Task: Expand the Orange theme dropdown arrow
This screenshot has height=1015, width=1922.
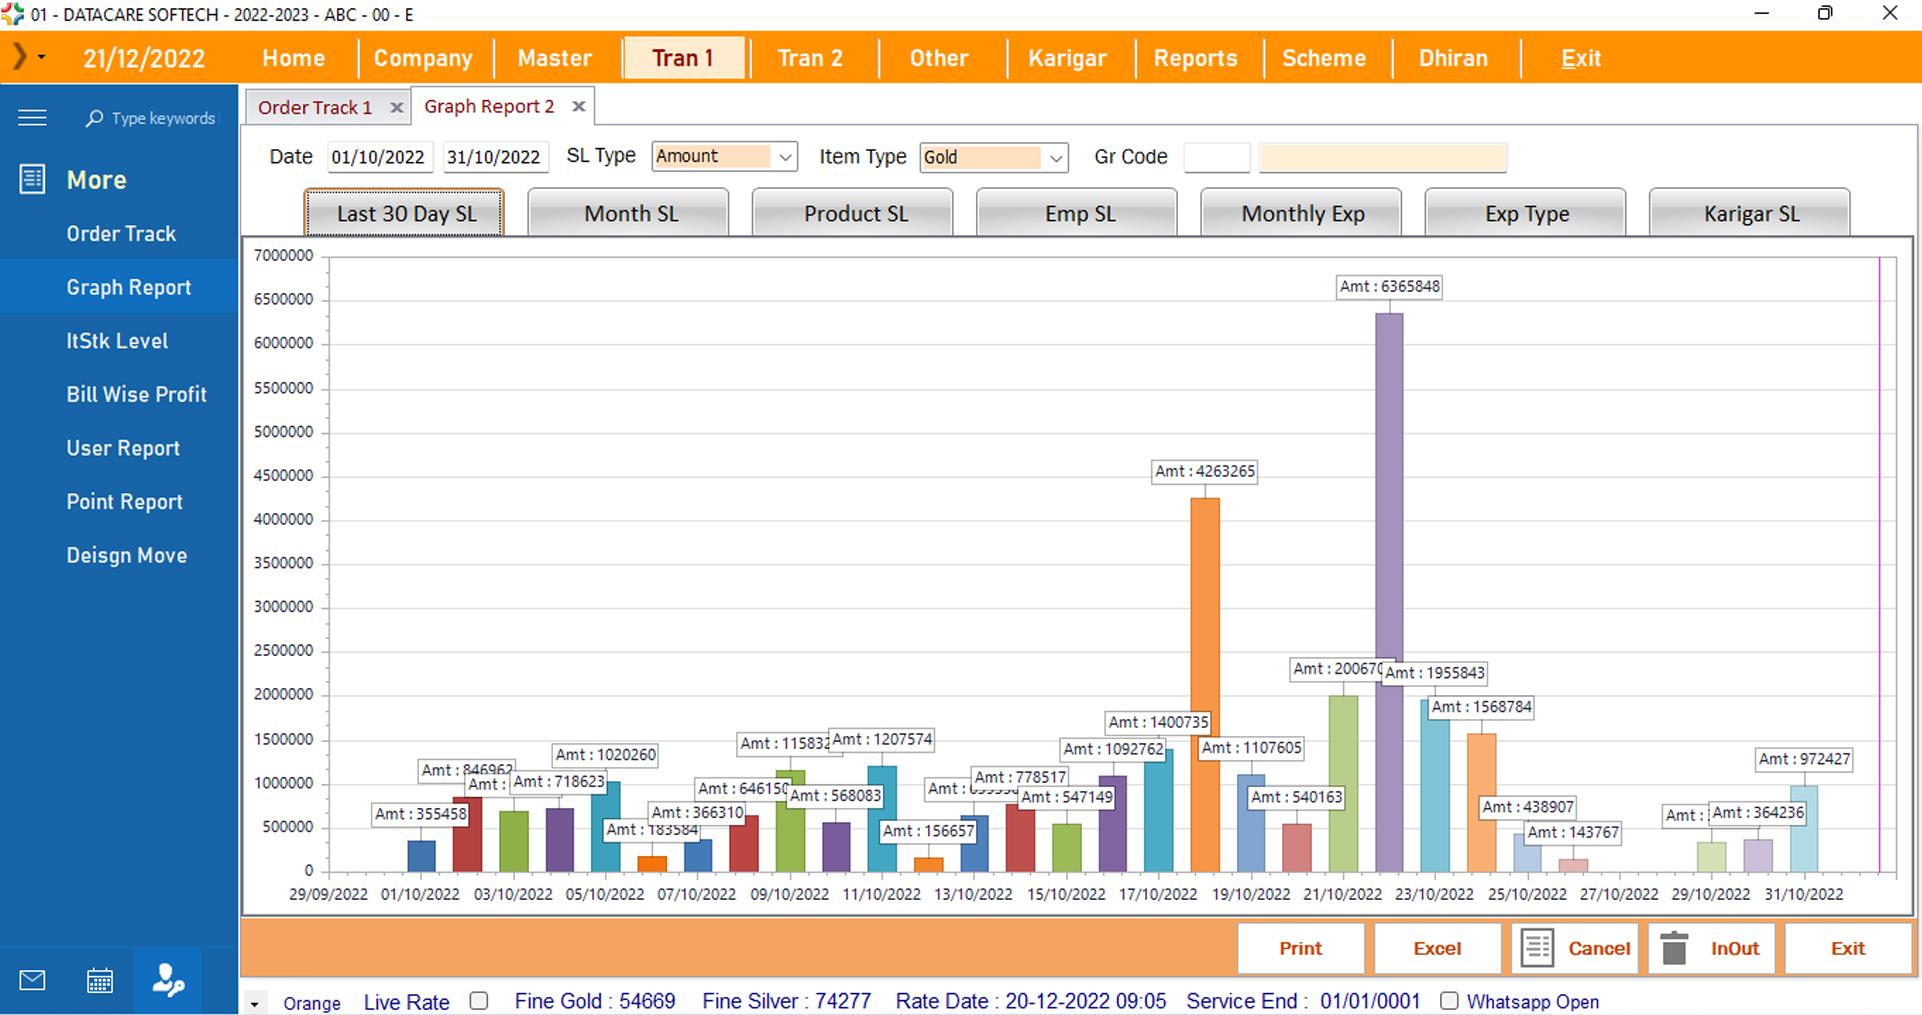Action: [x=255, y=1004]
